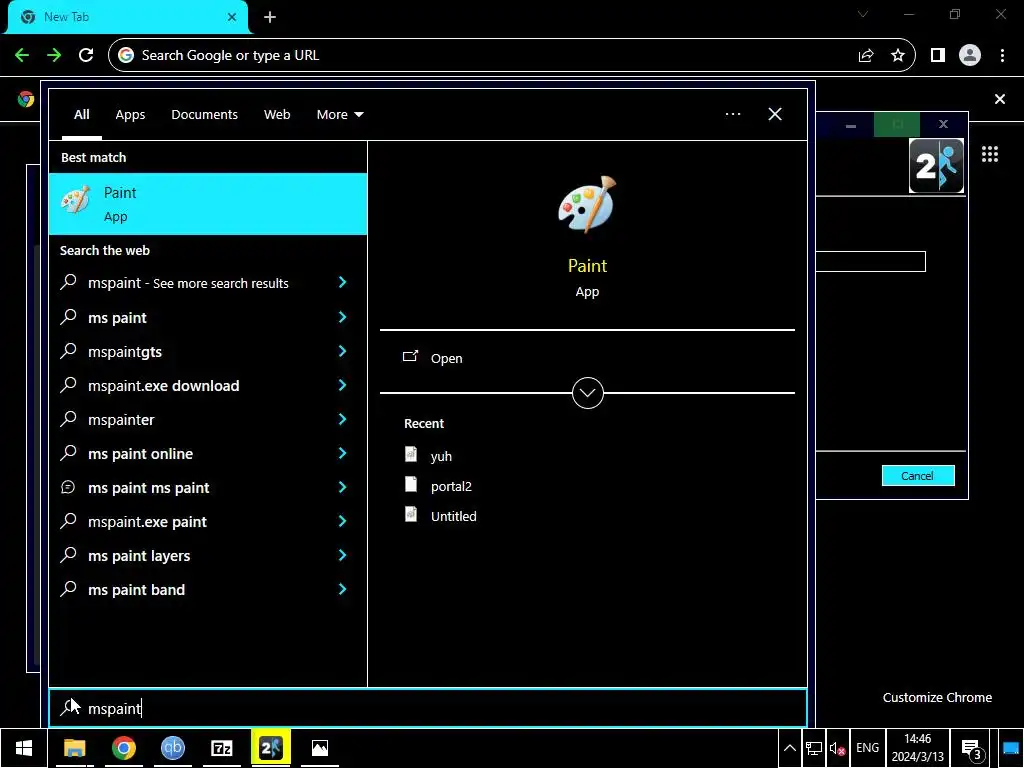This screenshot has width=1024, height=768.
Task: Click muted volume tray icon
Action: [838, 748]
